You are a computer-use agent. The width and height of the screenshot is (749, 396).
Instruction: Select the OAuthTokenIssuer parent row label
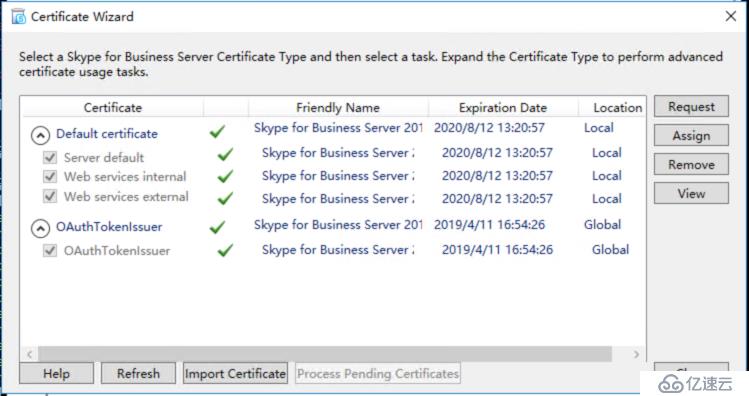(109, 227)
